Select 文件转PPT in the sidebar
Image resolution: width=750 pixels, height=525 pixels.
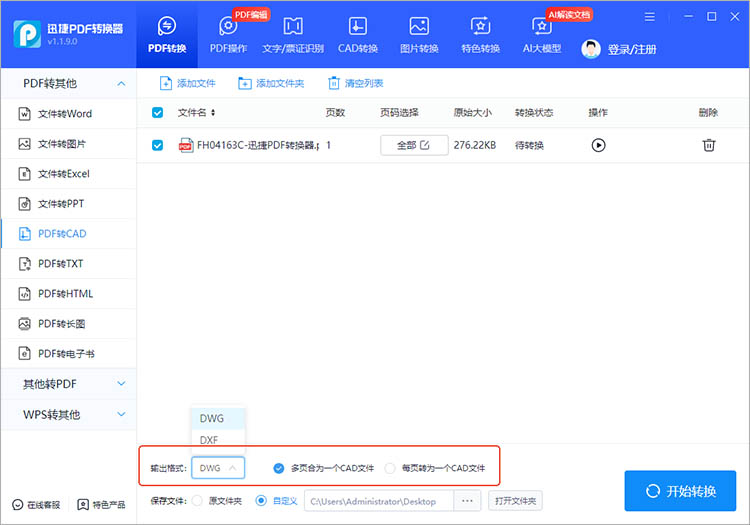coord(68,204)
